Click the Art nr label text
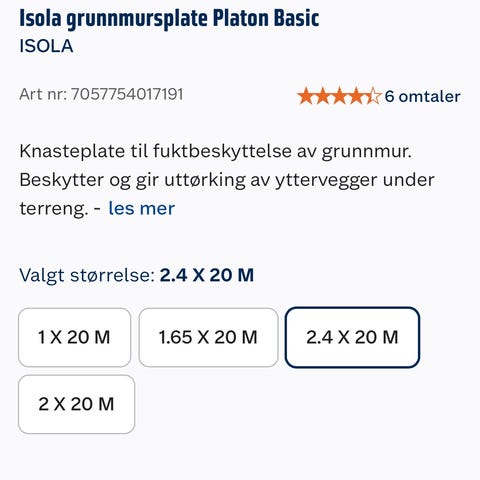 [x=43, y=94]
